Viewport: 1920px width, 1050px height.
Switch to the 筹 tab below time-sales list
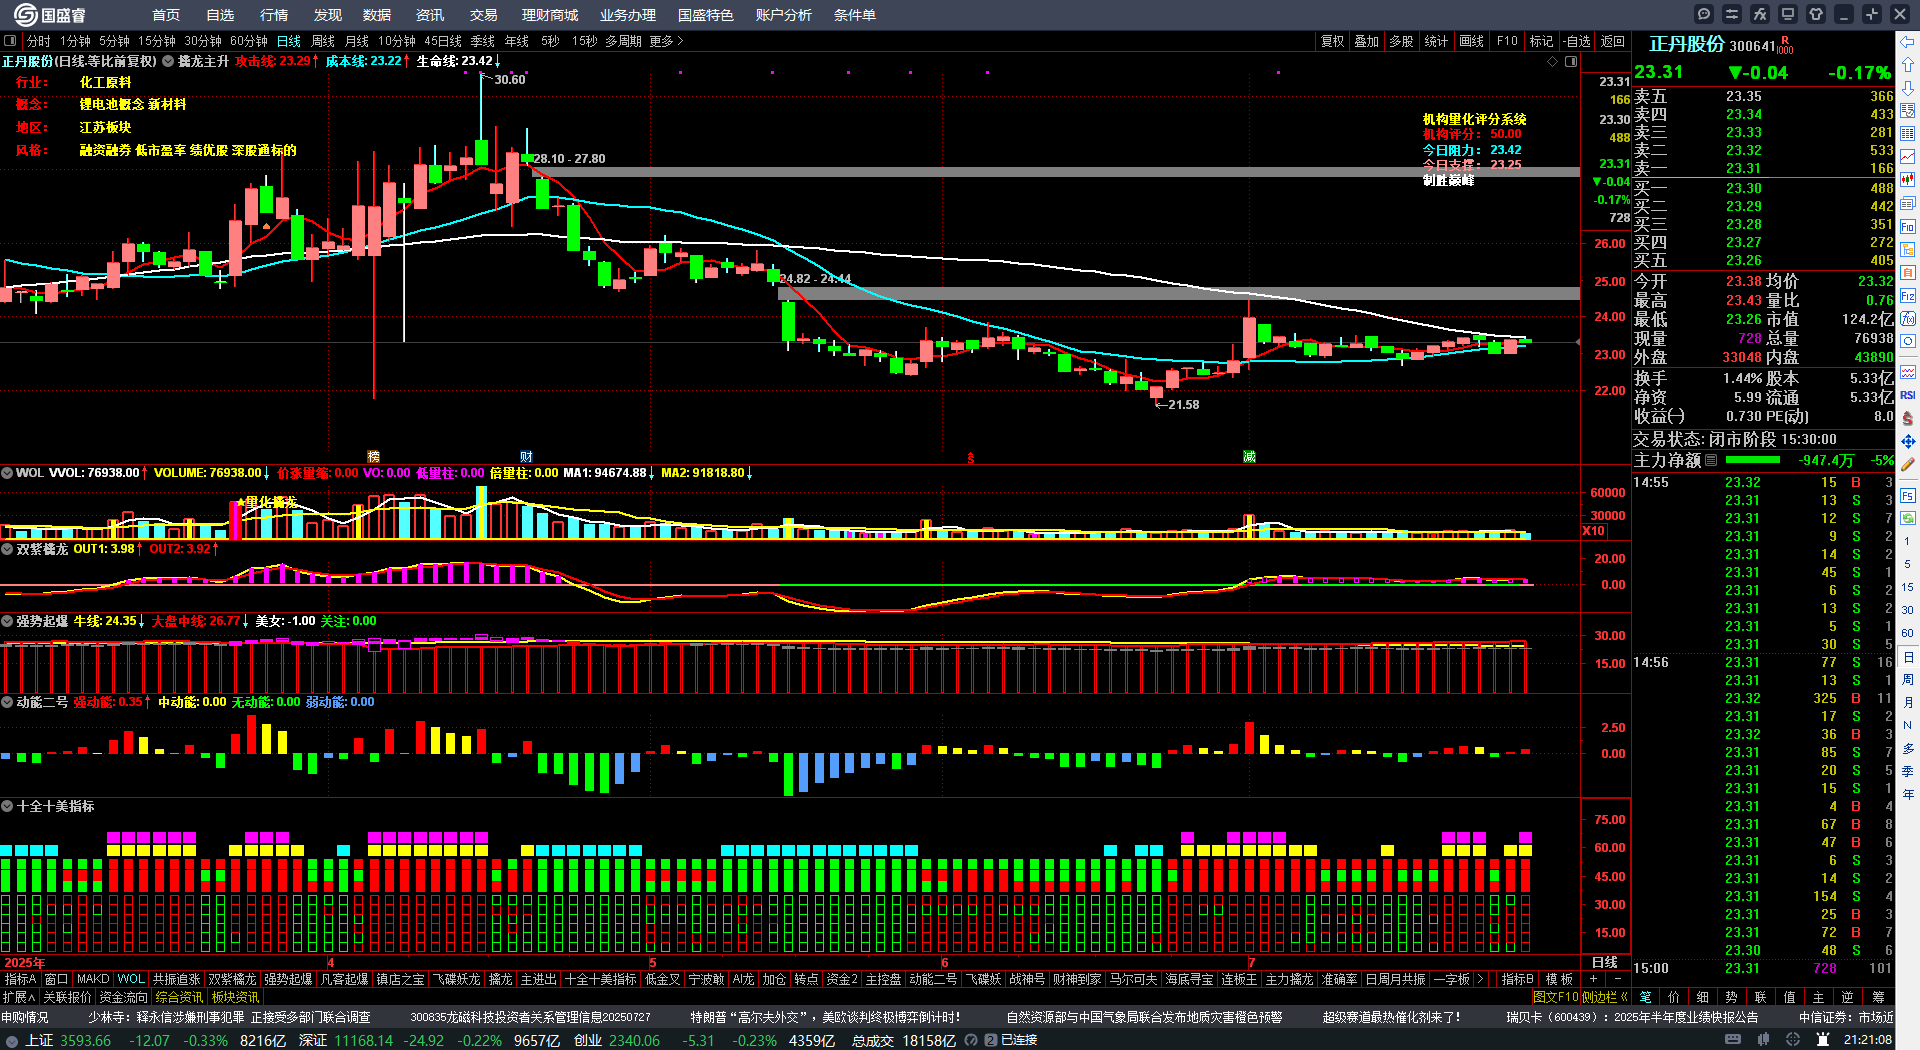pyautogui.click(x=1878, y=997)
